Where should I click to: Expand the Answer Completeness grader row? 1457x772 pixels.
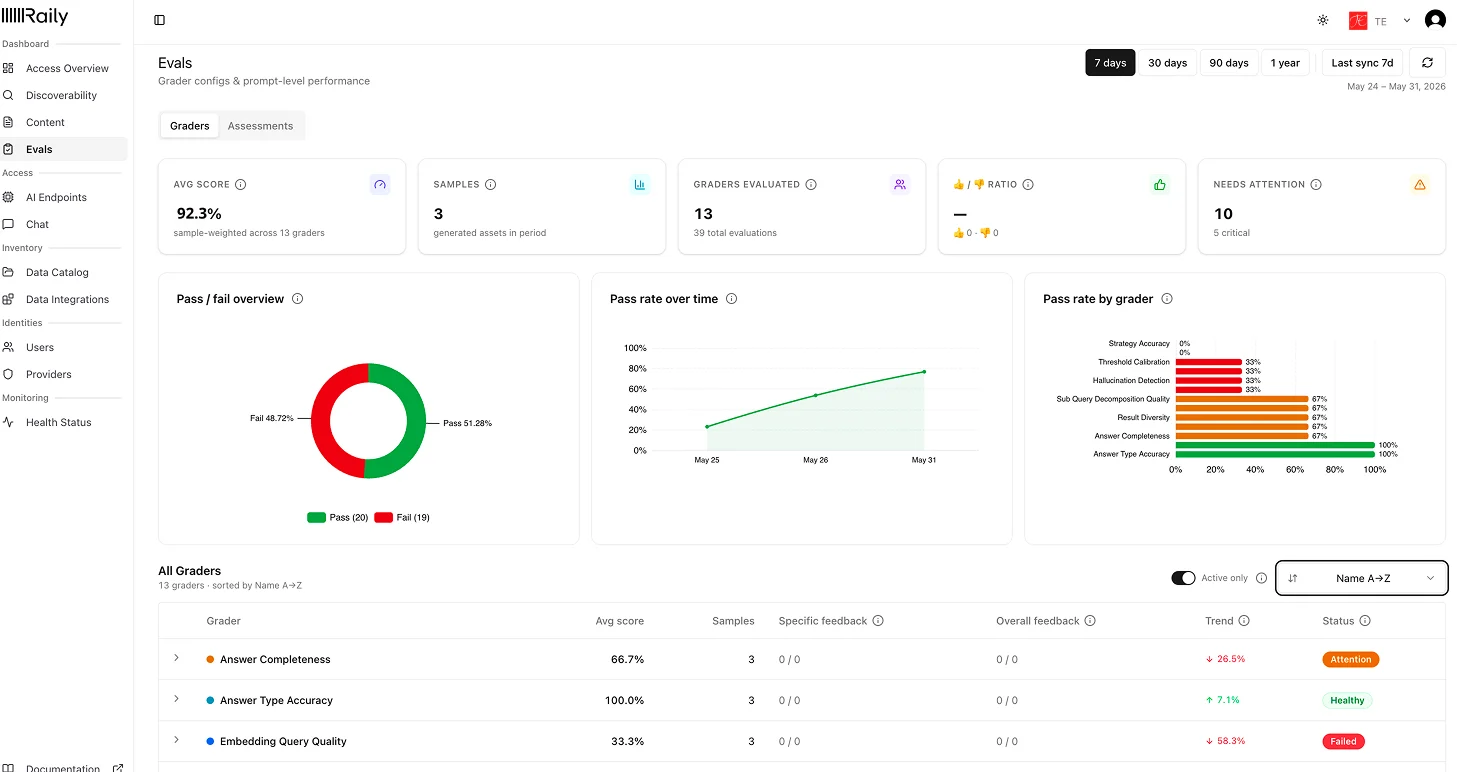tap(176, 658)
